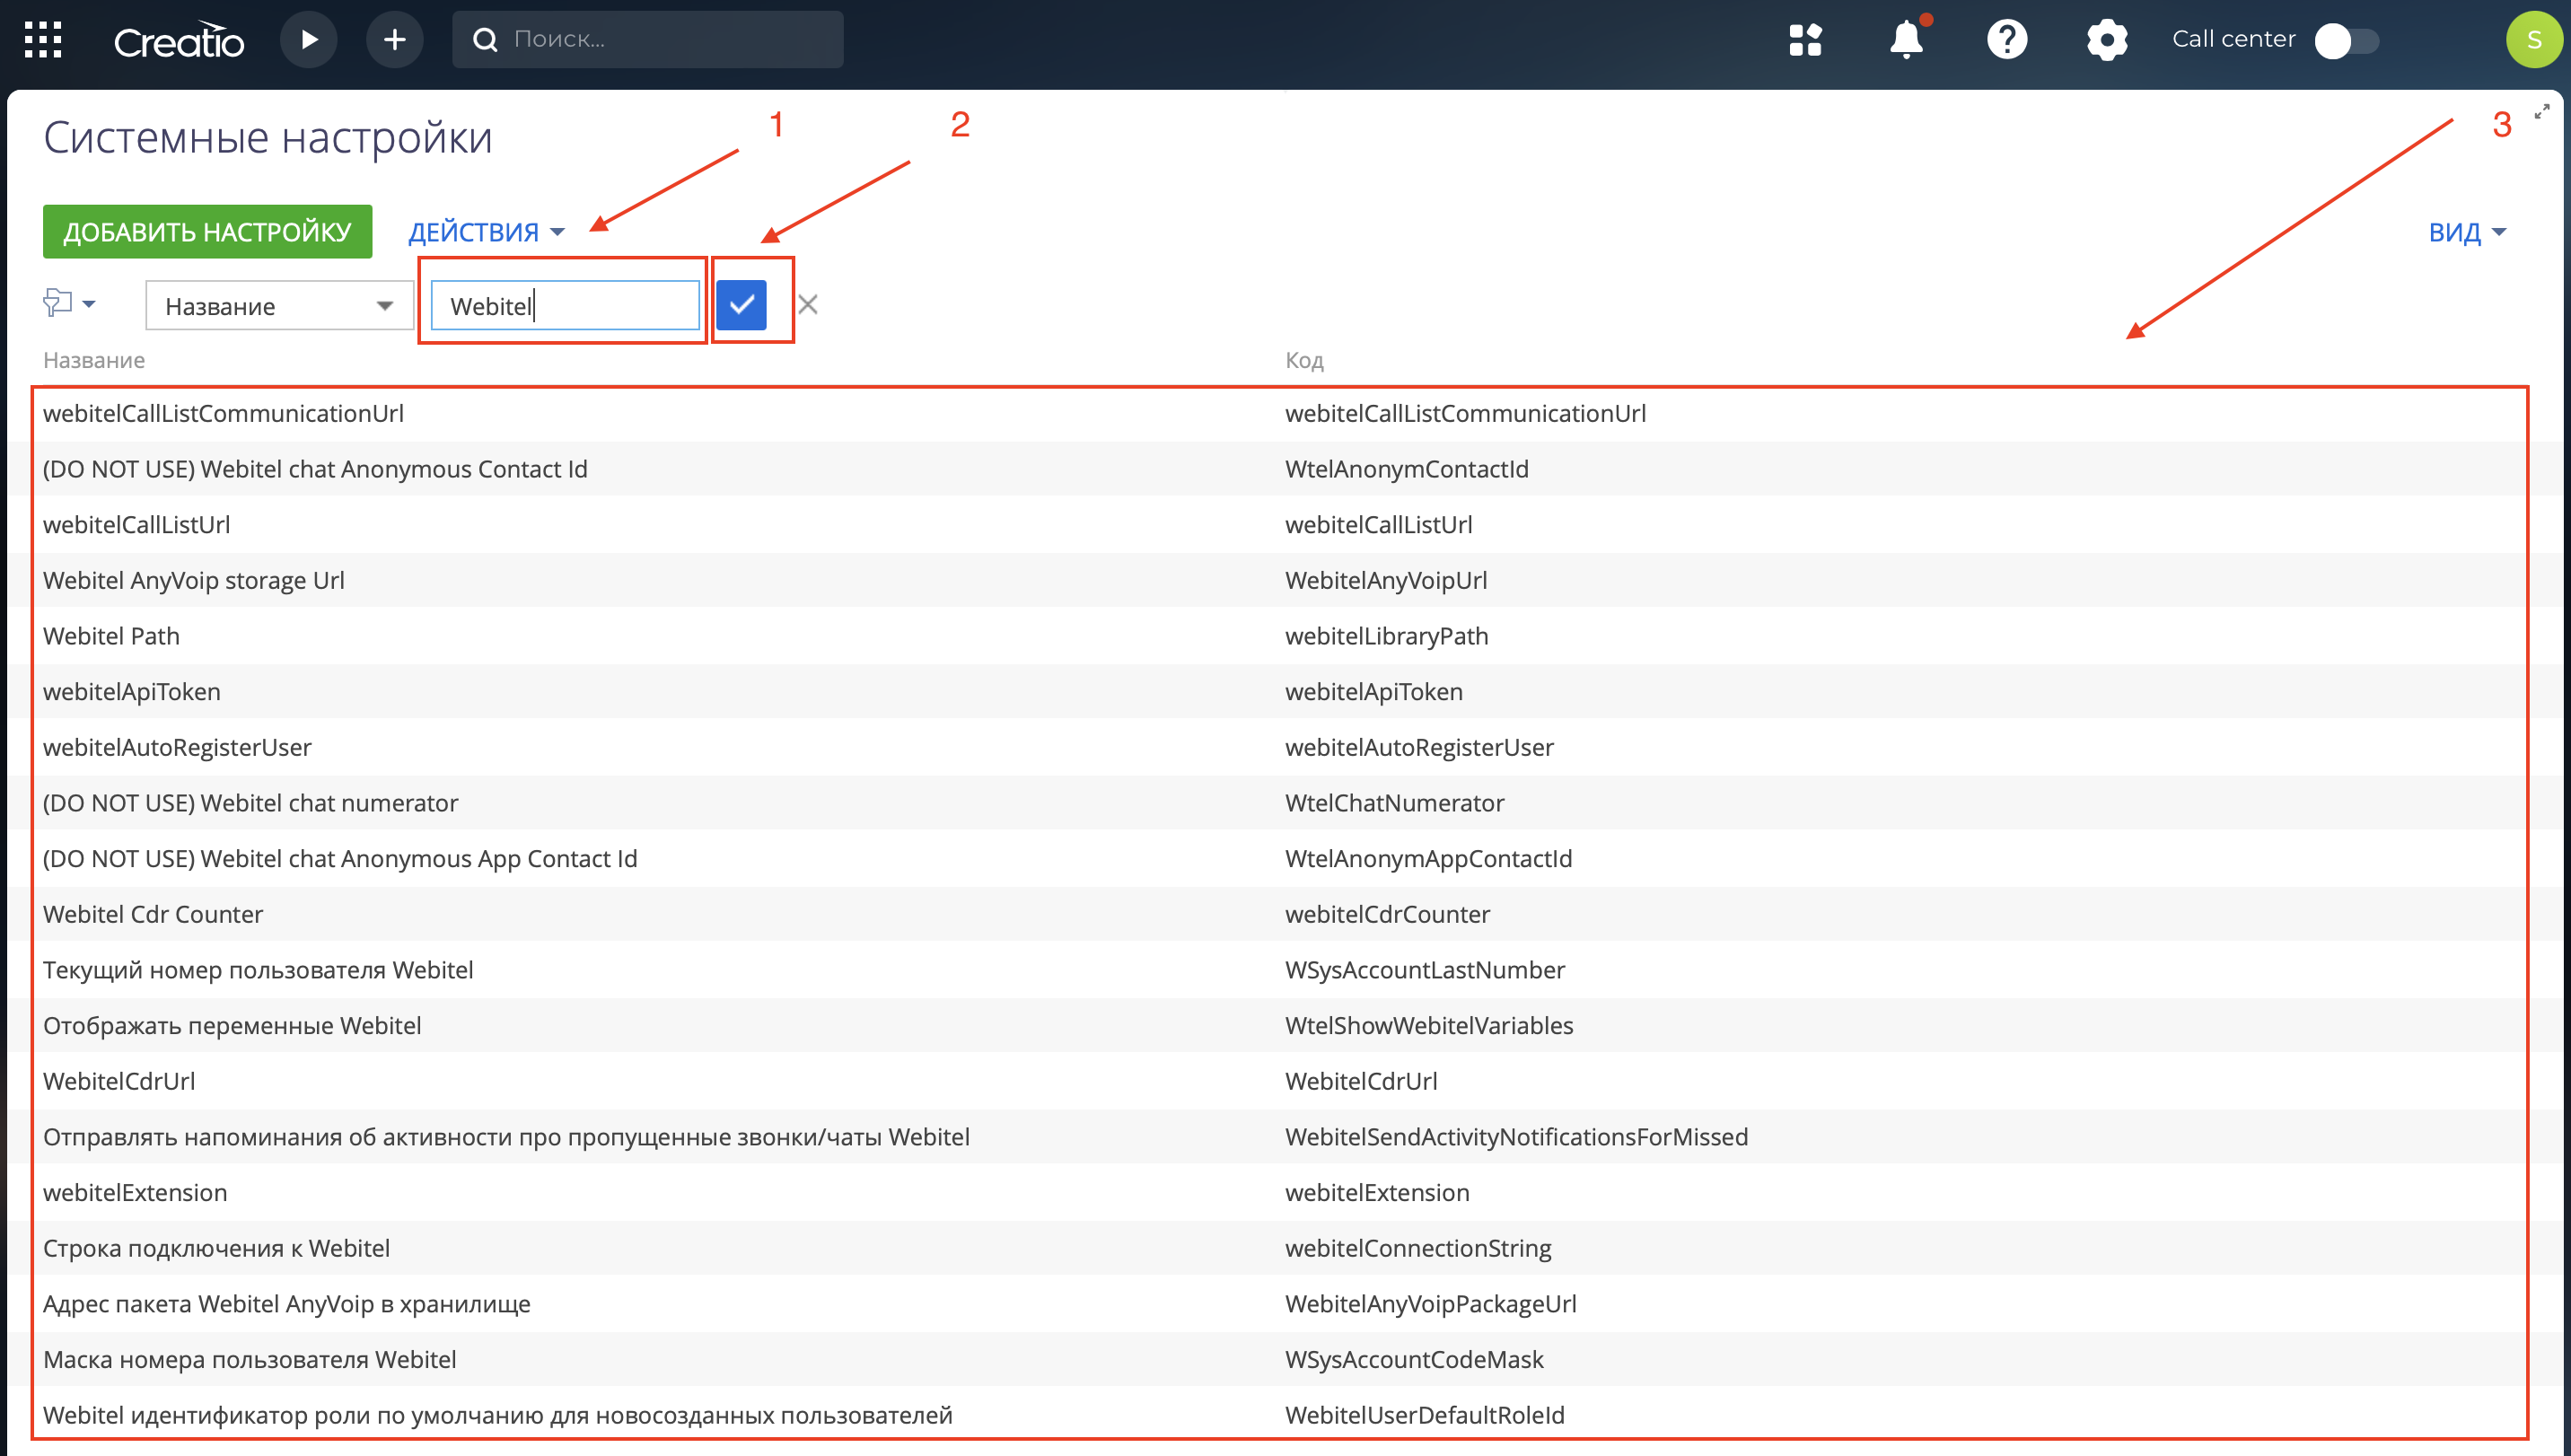Open the webitelCallListCommunicationUrl setting

click(223, 414)
